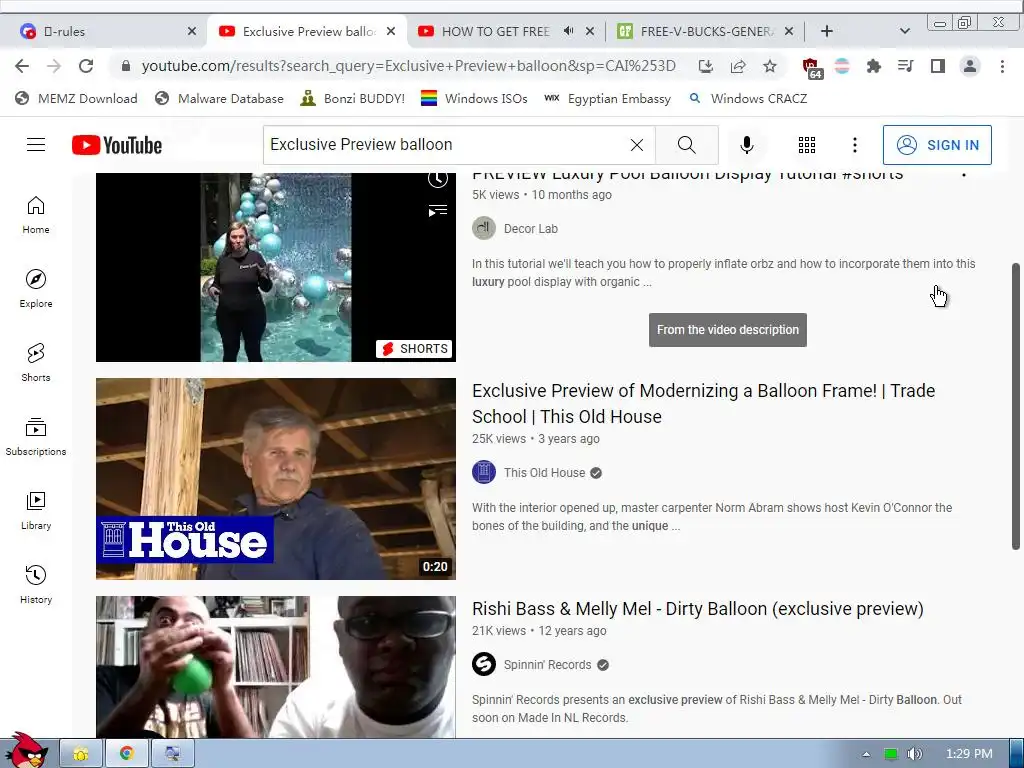The height and width of the screenshot is (768, 1024).
Task: Click the address bar URL
Action: pos(408,66)
